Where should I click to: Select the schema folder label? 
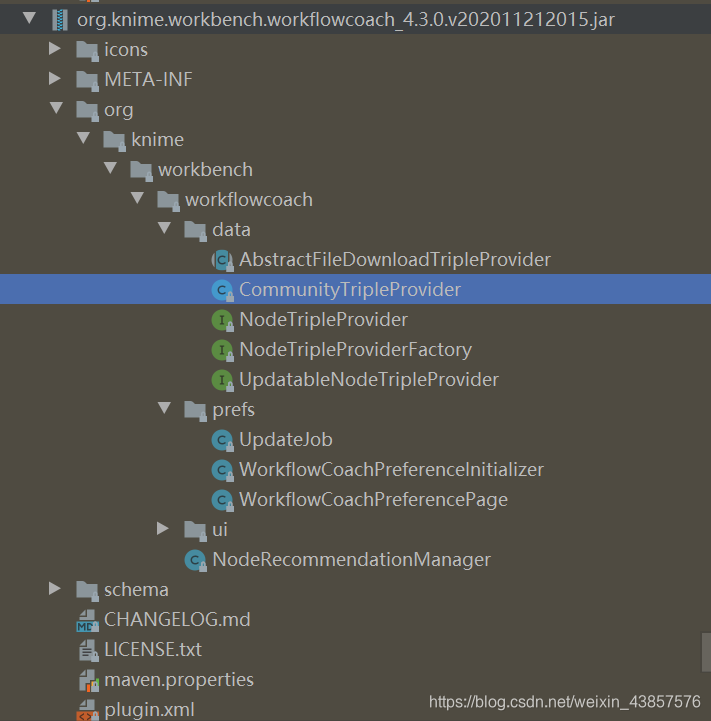coord(136,589)
